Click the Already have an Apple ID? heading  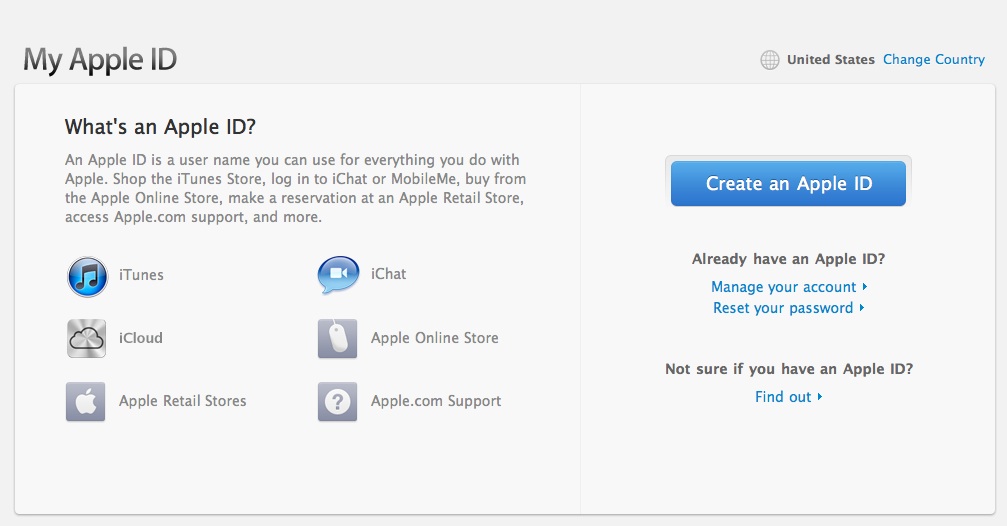pyautogui.click(x=789, y=259)
